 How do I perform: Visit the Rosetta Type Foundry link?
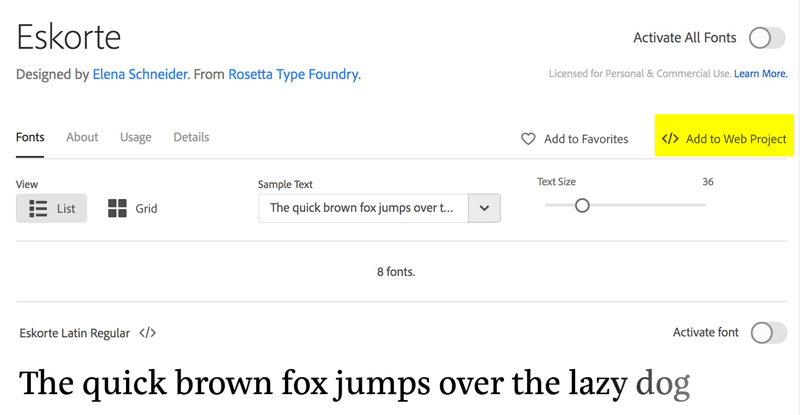(x=293, y=74)
